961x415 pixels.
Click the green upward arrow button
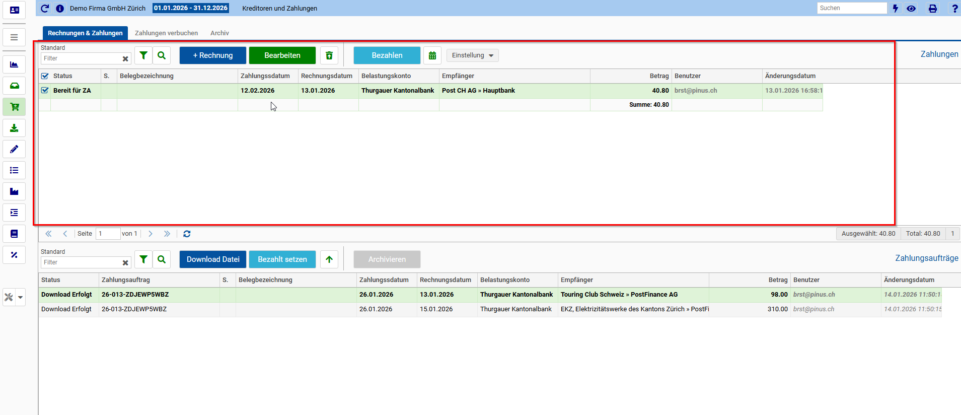pyautogui.click(x=329, y=259)
